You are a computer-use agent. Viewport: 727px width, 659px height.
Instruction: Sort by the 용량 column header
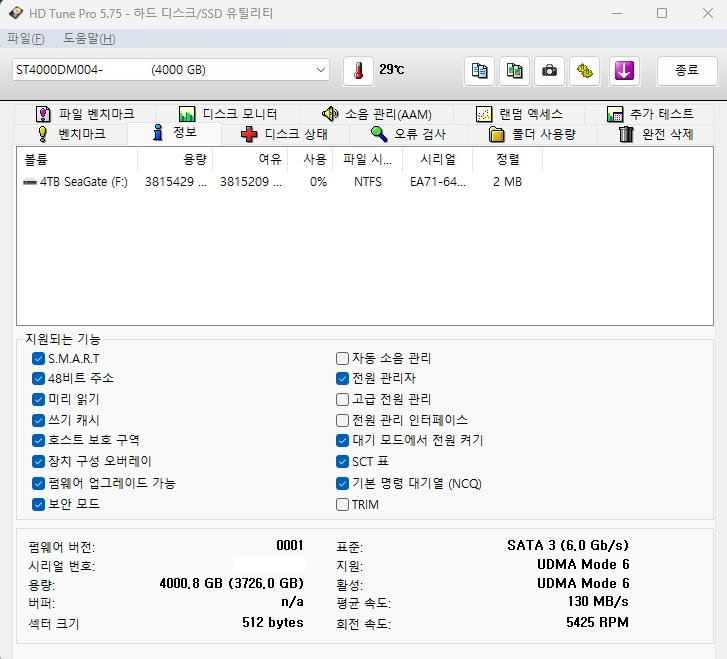click(x=175, y=160)
